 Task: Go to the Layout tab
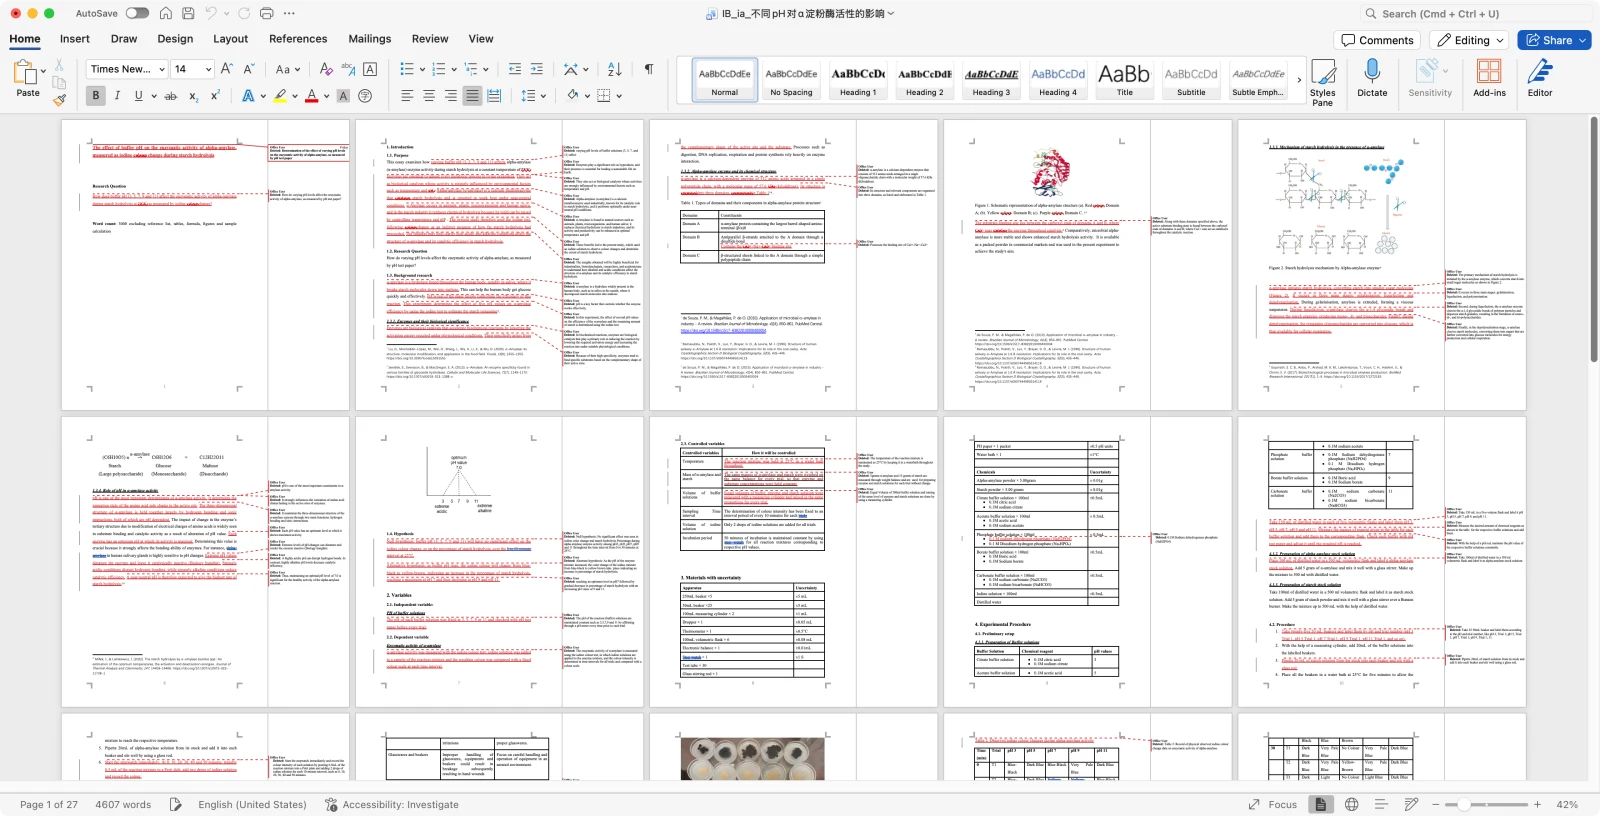tap(230, 39)
